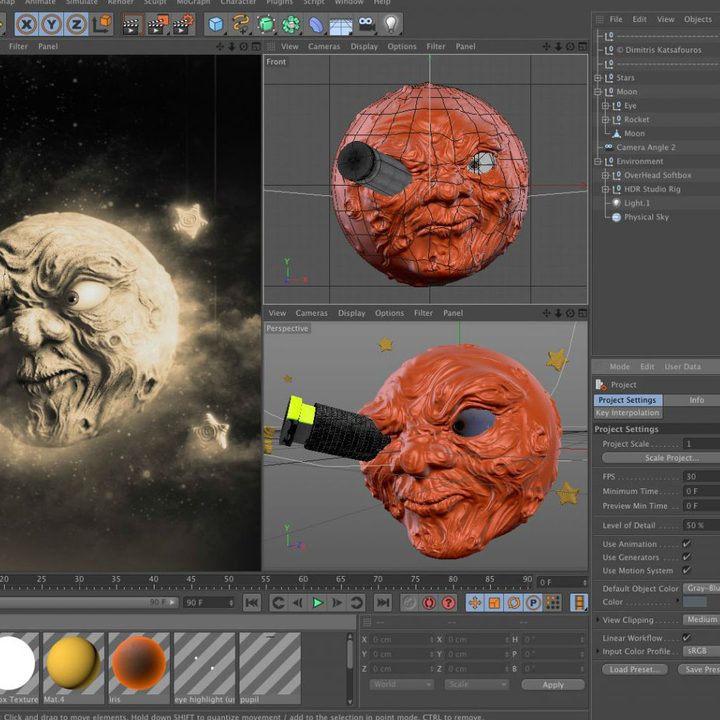Toggle the Z axis lock
Viewport: 720px width, 720px height.
click(76, 24)
